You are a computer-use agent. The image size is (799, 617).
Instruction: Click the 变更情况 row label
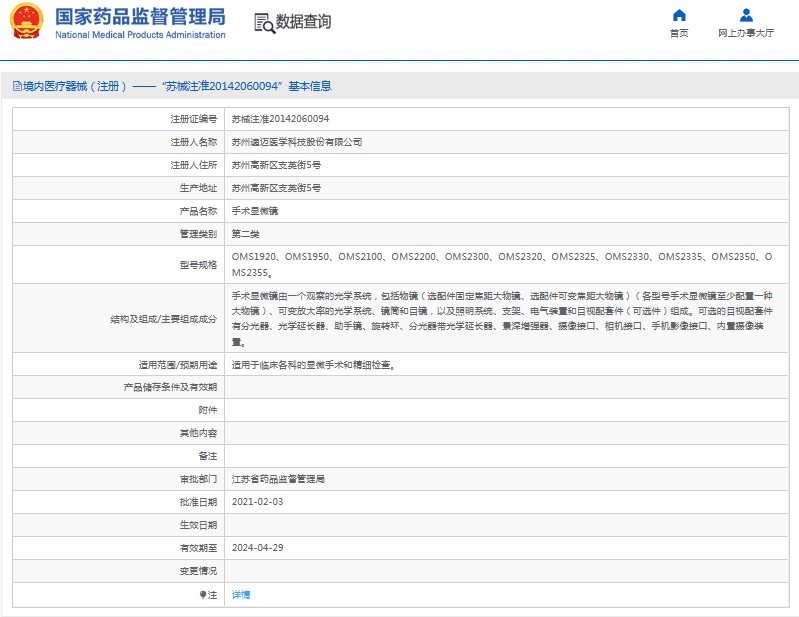(x=198, y=571)
